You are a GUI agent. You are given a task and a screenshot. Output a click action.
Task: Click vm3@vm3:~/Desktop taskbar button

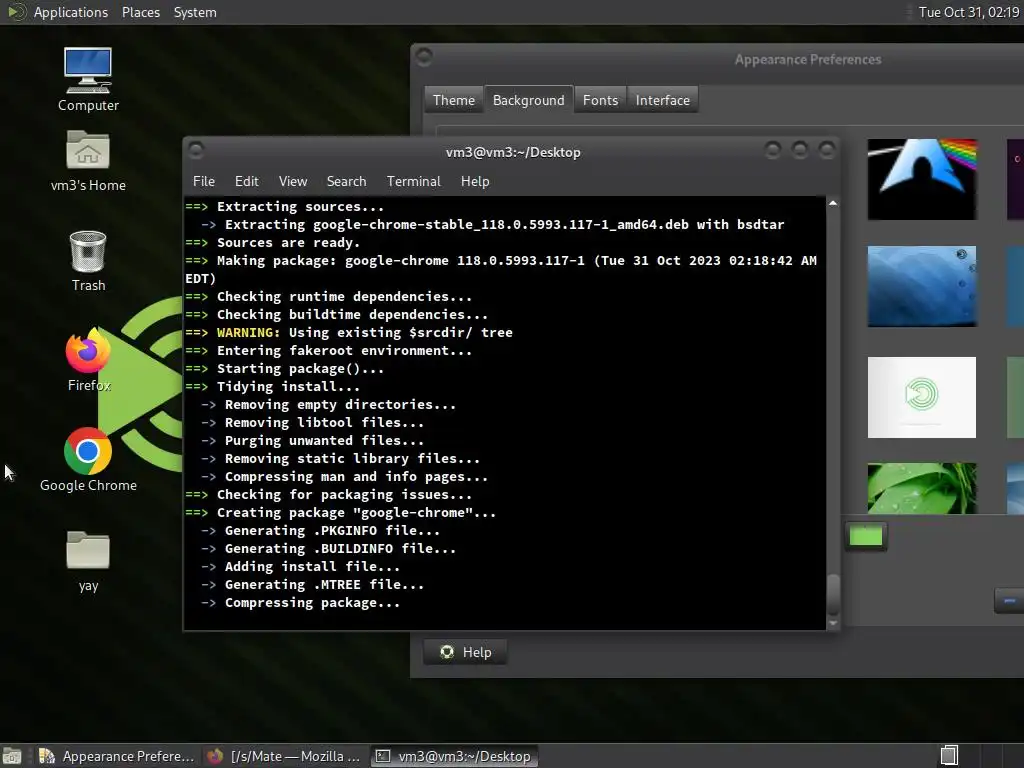tap(455, 756)
